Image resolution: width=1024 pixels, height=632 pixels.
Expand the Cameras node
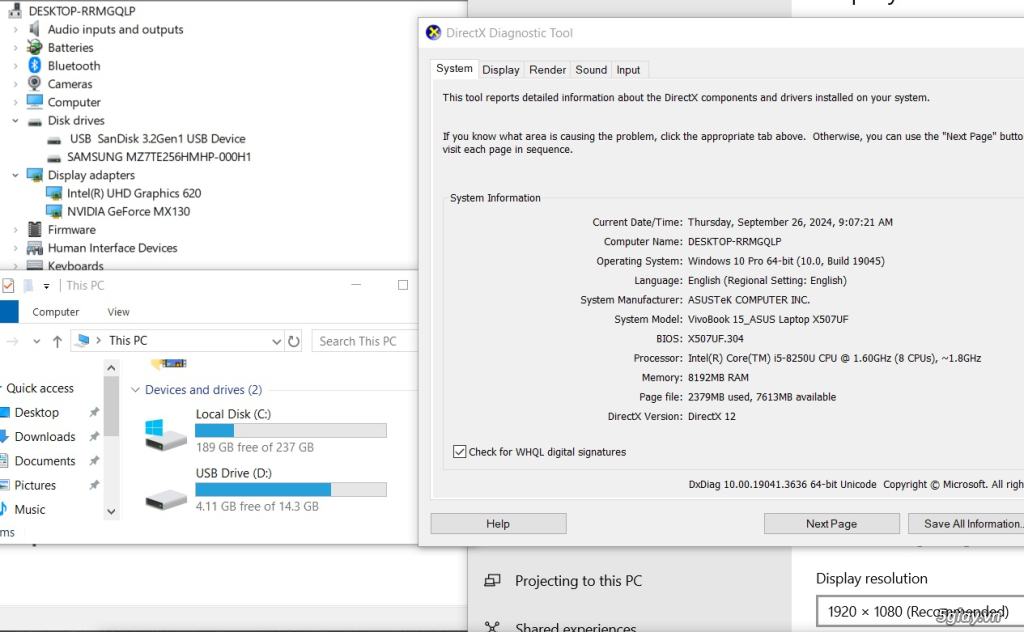point(16,84)
